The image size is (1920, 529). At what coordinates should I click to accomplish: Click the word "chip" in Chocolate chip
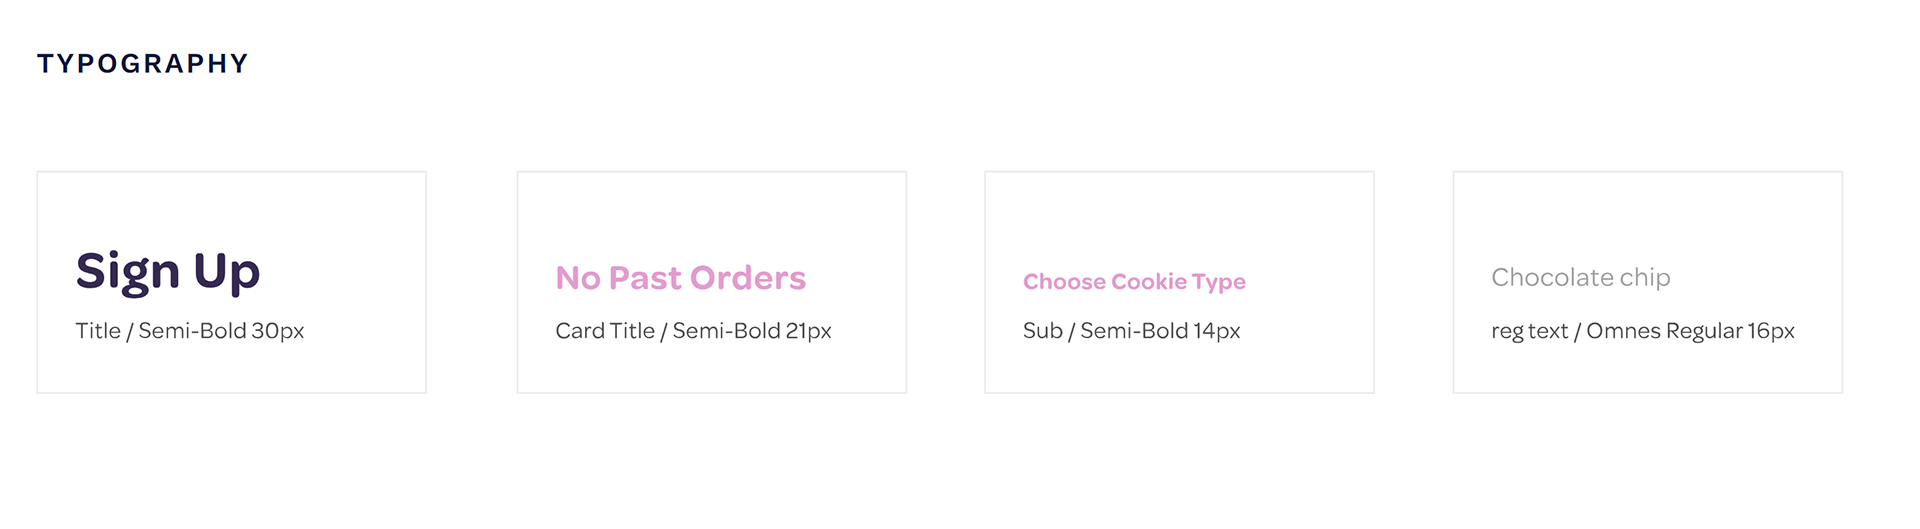tap(1645, 278)
